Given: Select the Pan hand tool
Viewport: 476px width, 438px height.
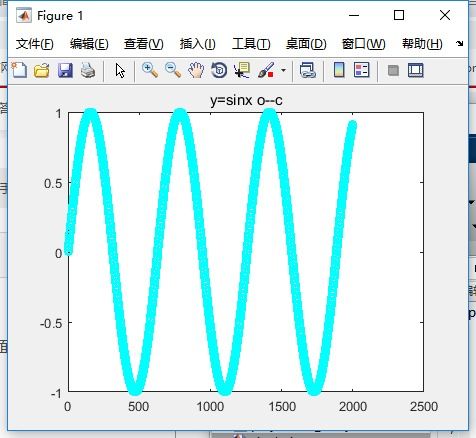Looking at the screenshot, I should click(196, 70).
